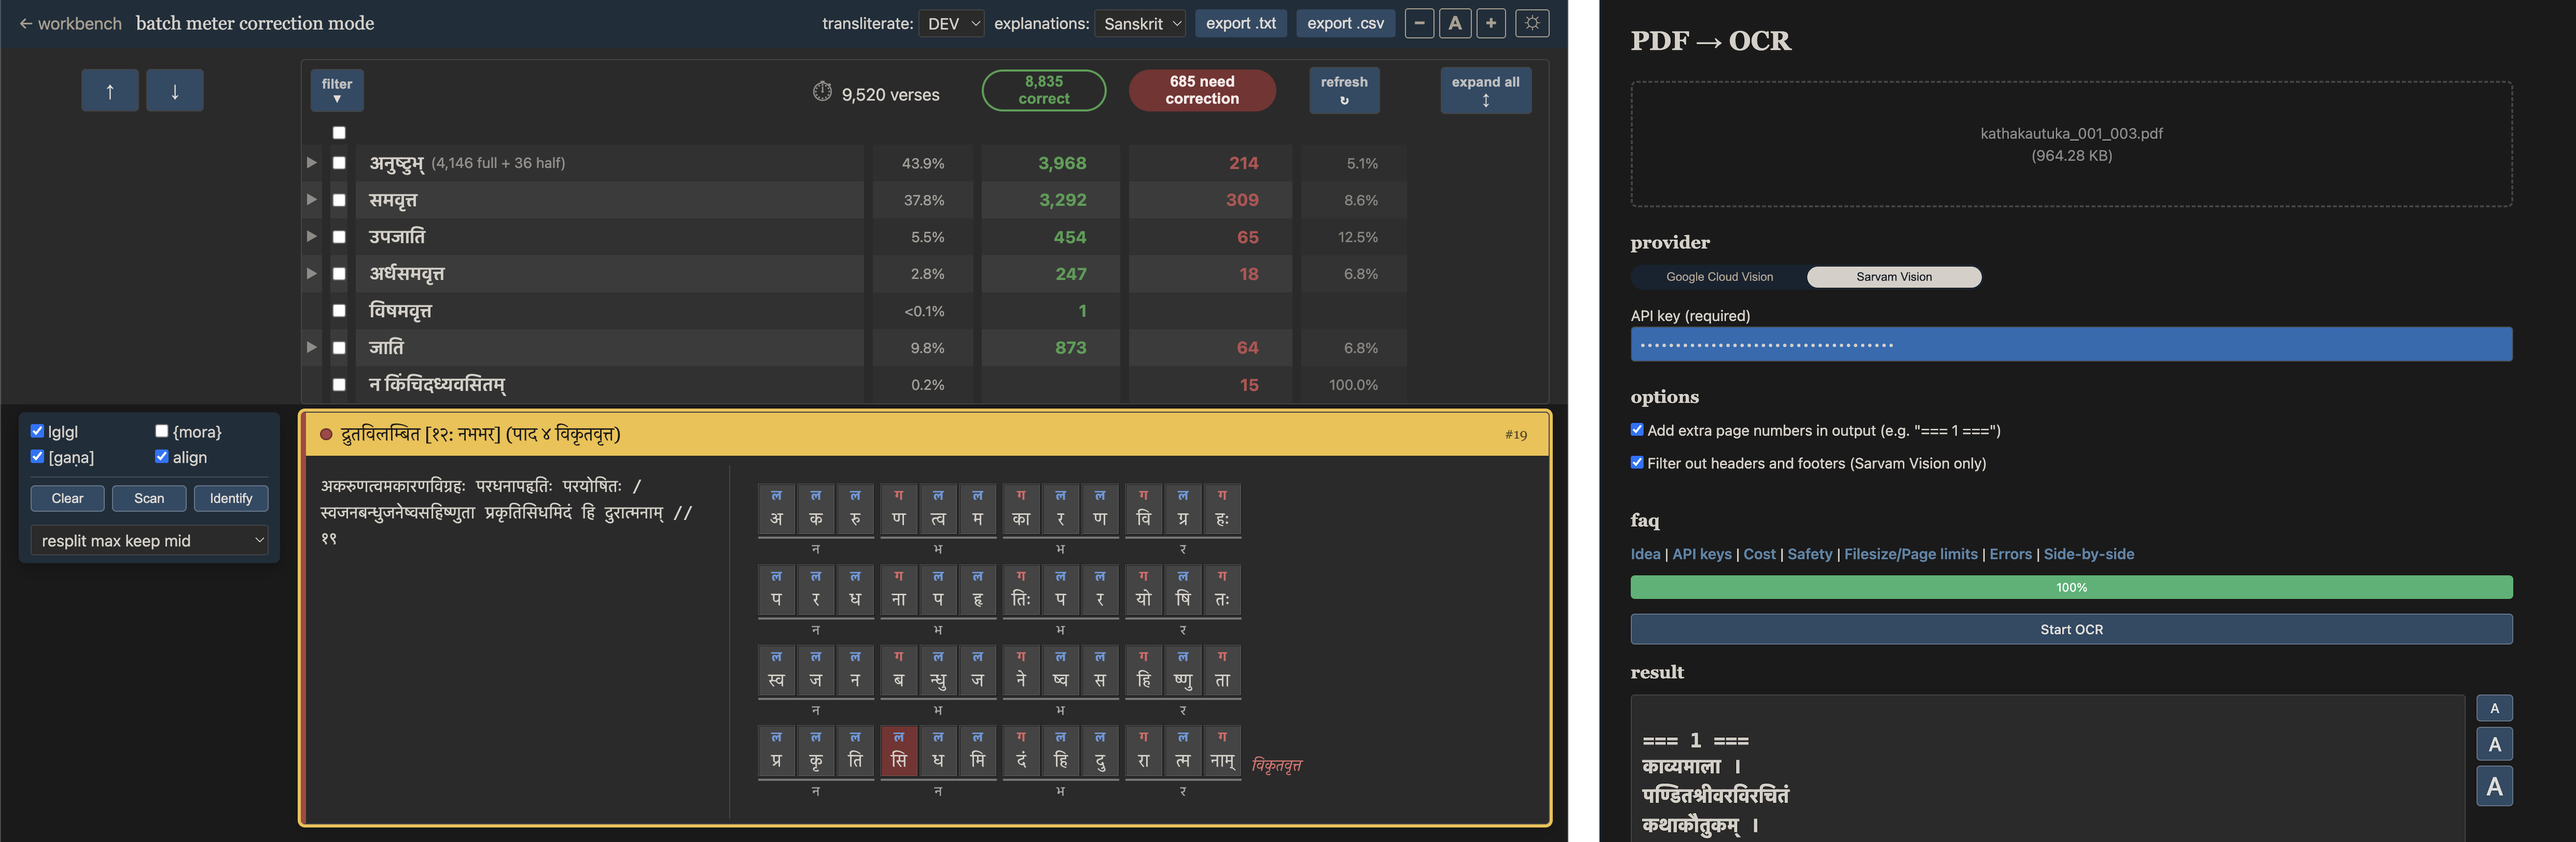2576x842 pixels.
Task: Enable the {mora} option
Action: pos(161,431)
